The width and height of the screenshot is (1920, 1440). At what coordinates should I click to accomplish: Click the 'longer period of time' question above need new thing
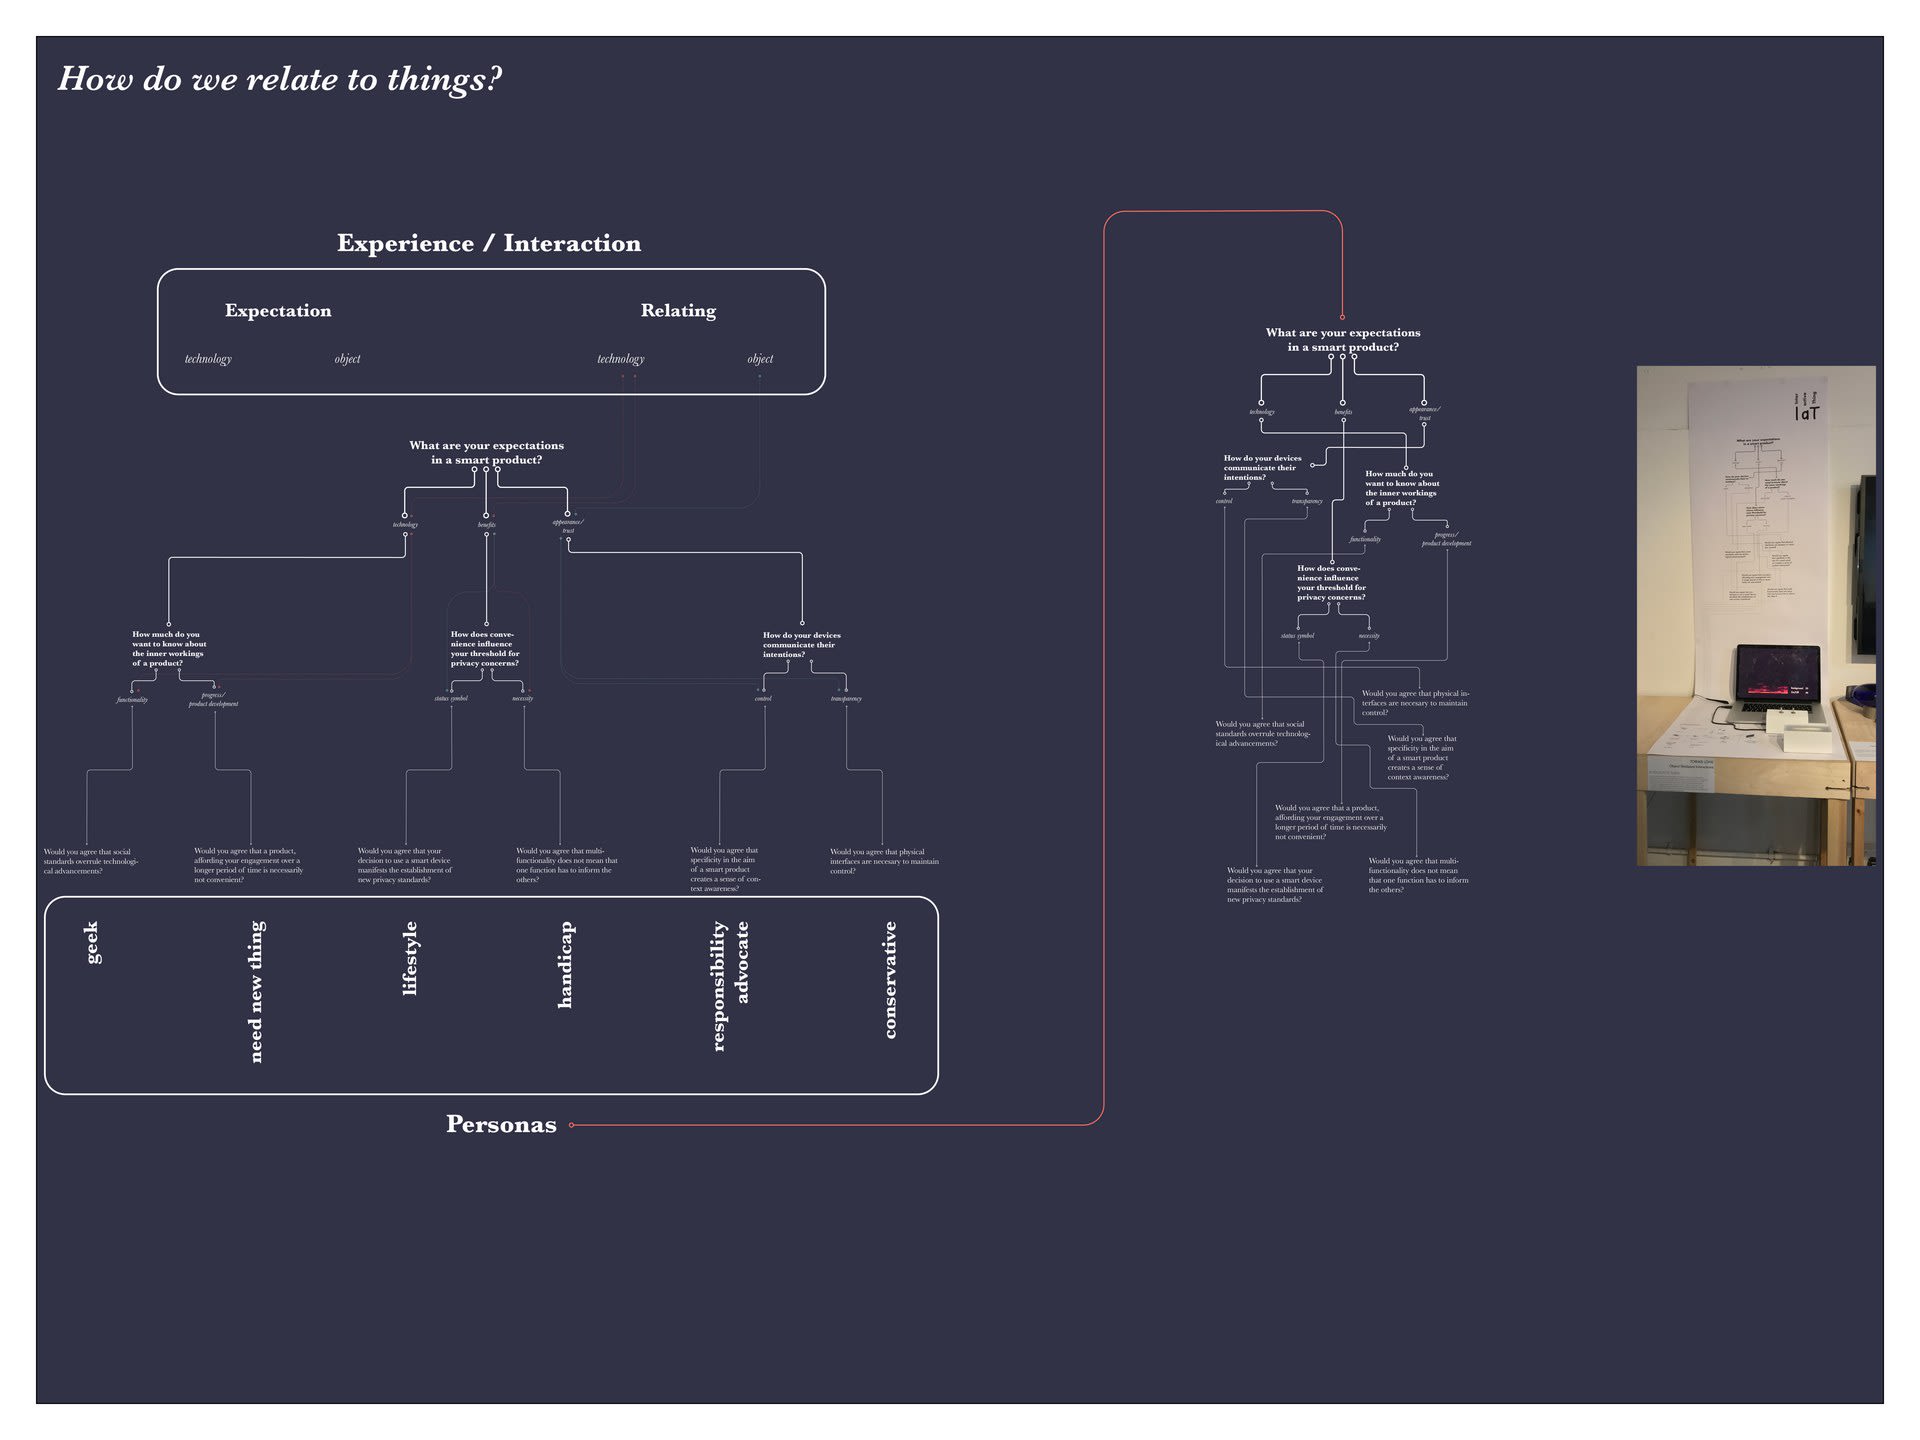click(248, 865)
